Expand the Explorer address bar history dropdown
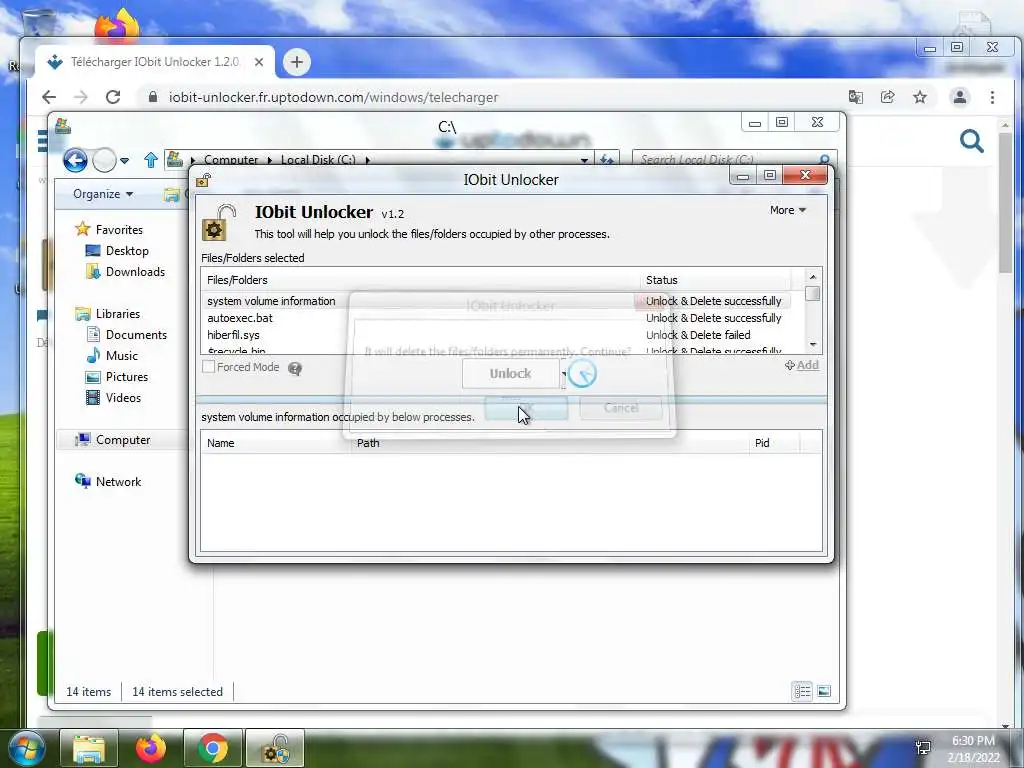 point(584,160)
